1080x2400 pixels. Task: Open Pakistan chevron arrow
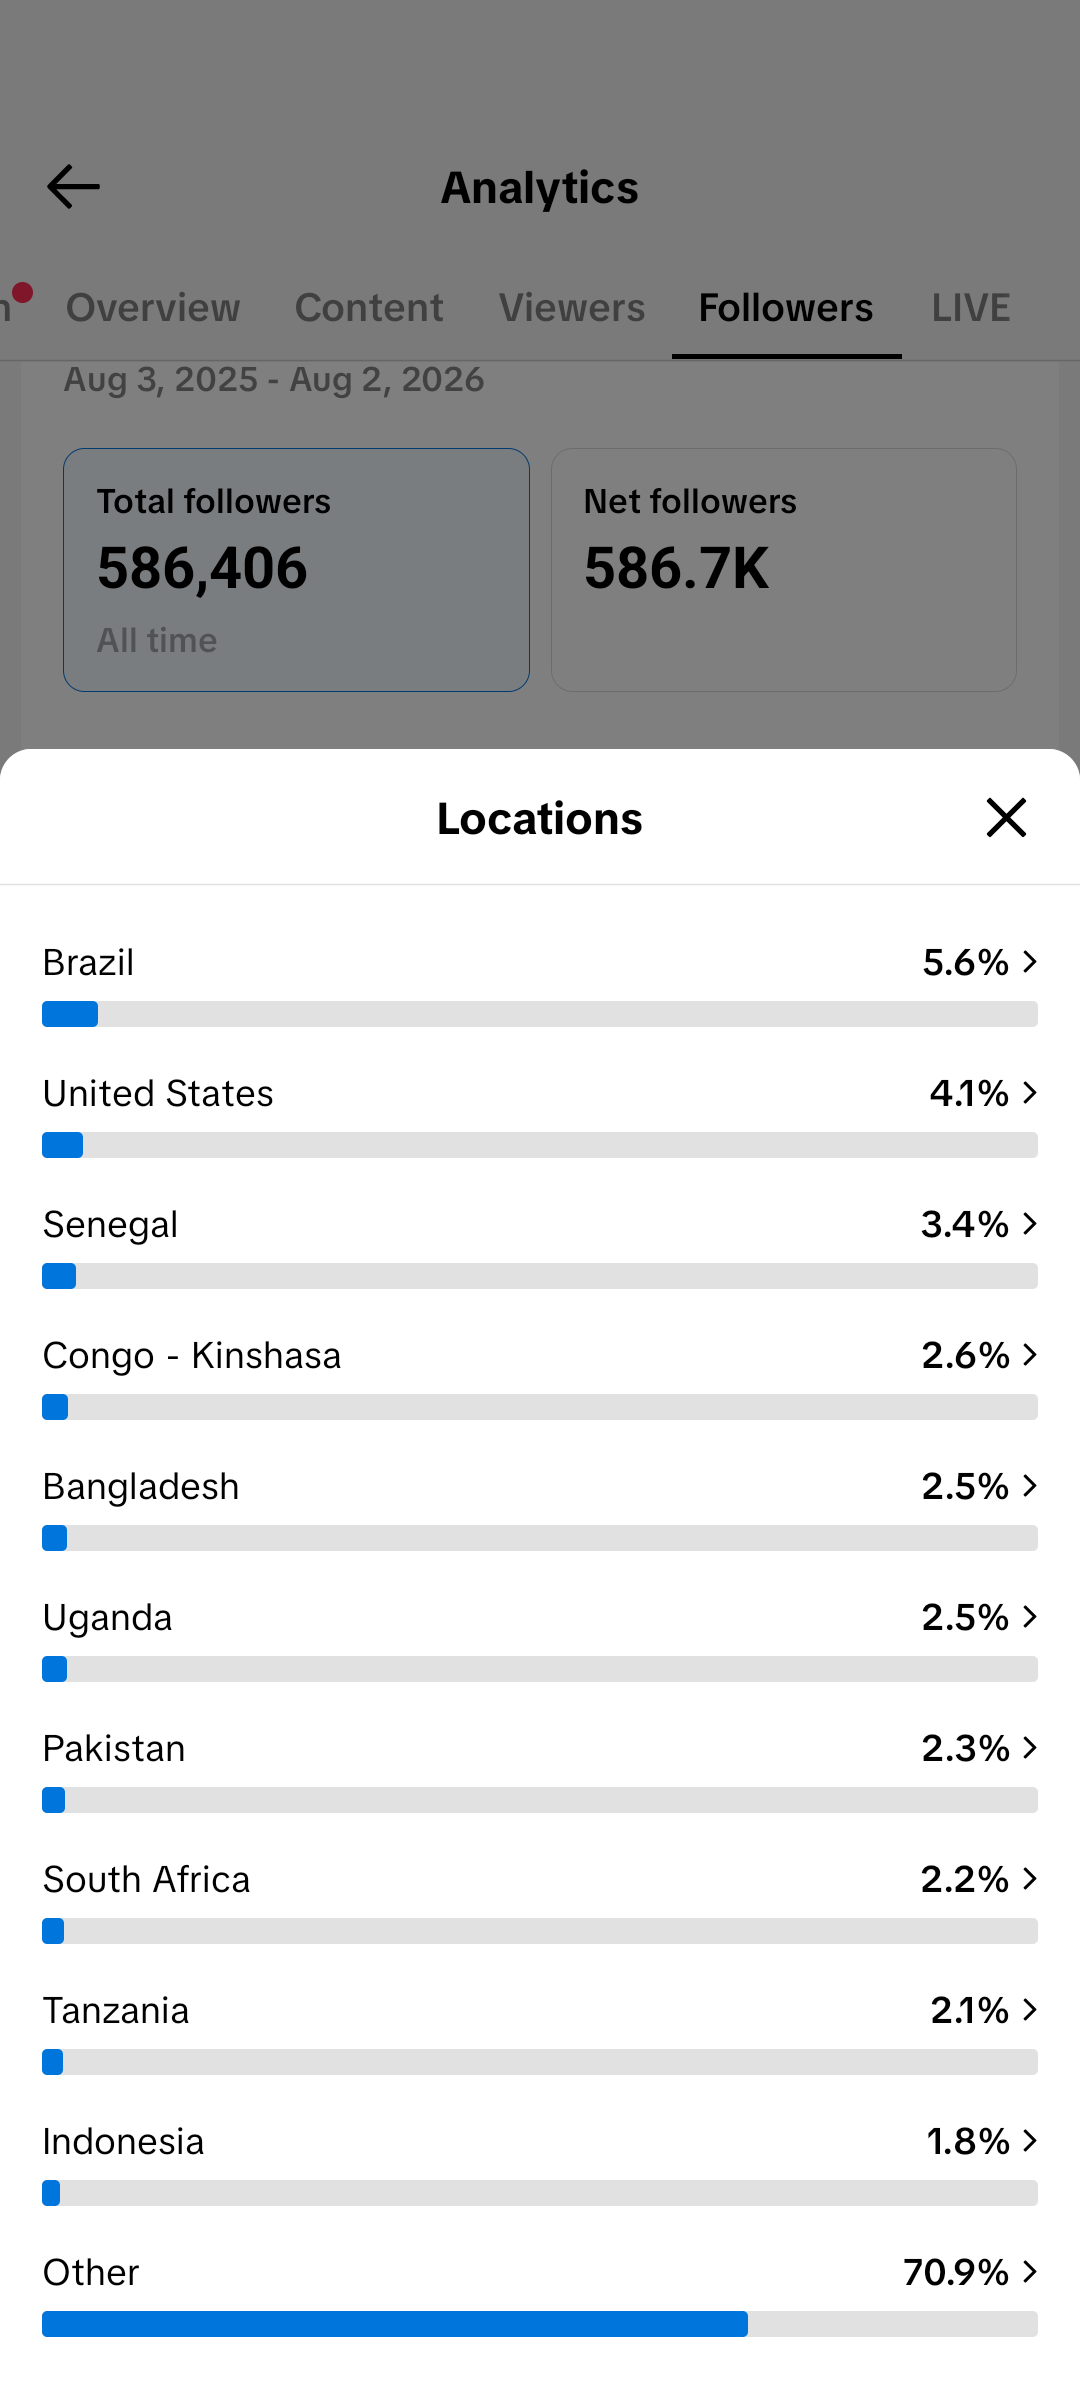click(x=1030, y=1748)
